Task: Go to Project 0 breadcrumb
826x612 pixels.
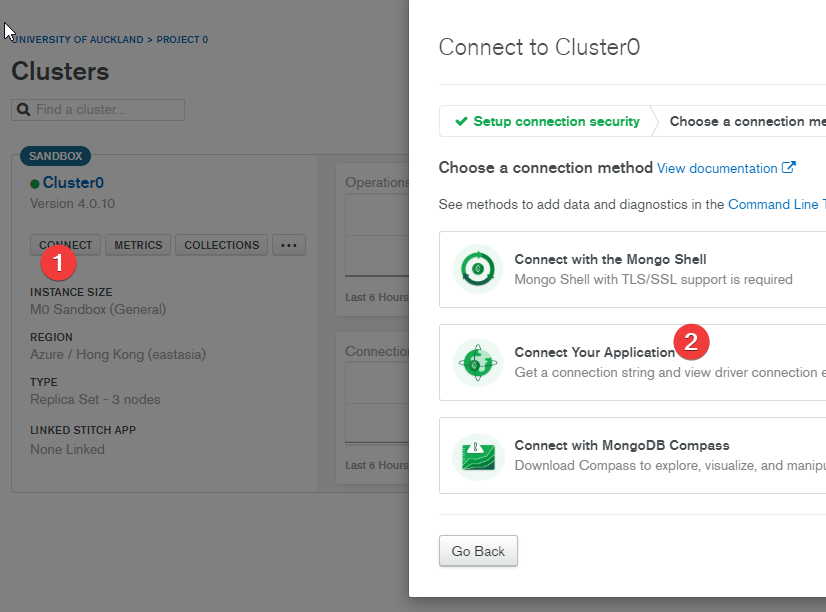Action: [x=182, y=40]
